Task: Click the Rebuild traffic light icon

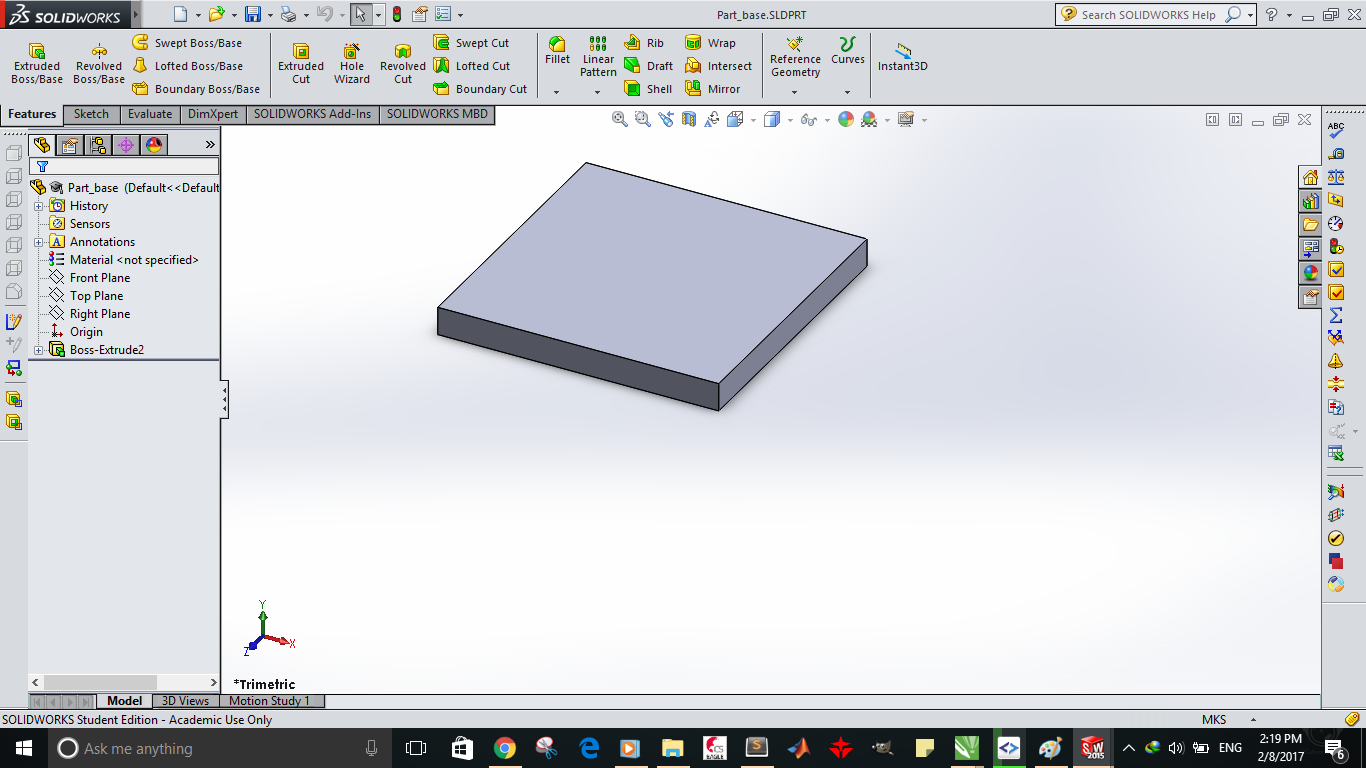Action: point(396,15)
